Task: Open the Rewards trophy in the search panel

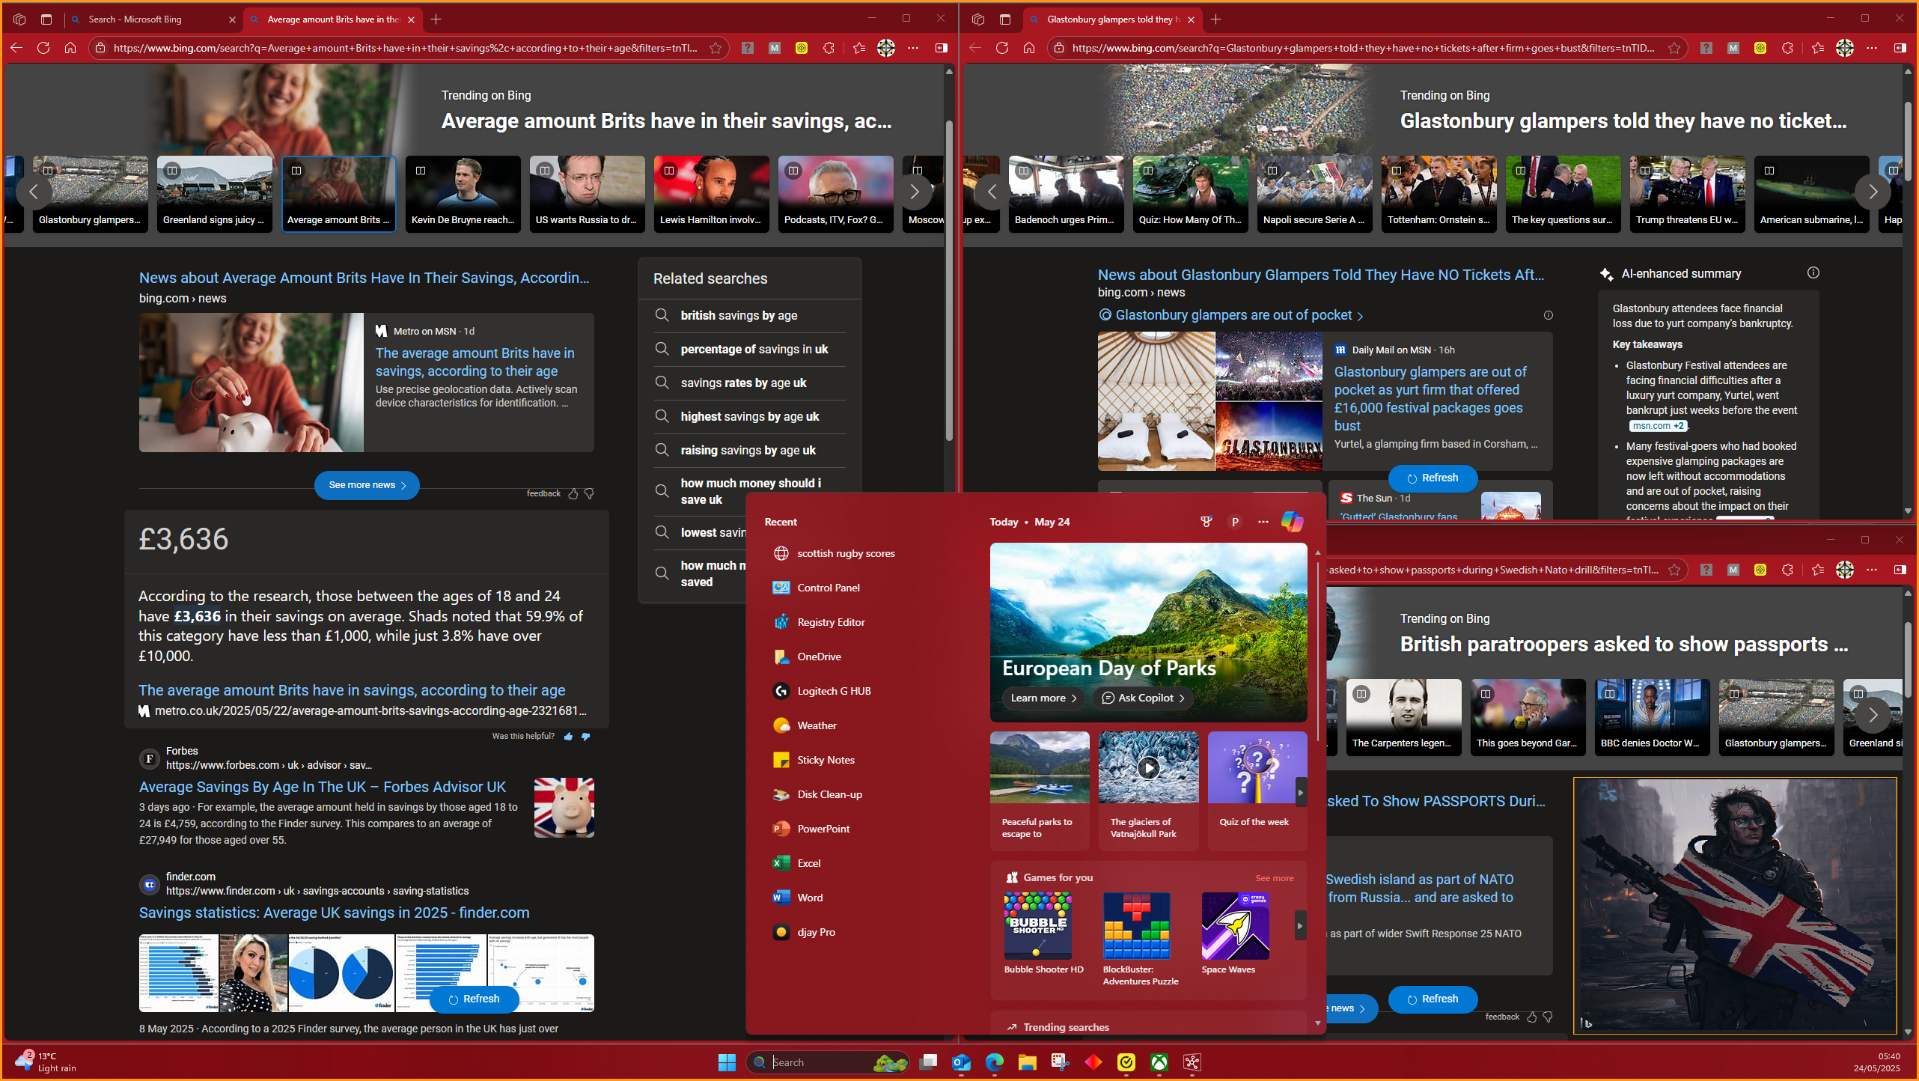Action: 1207,522
